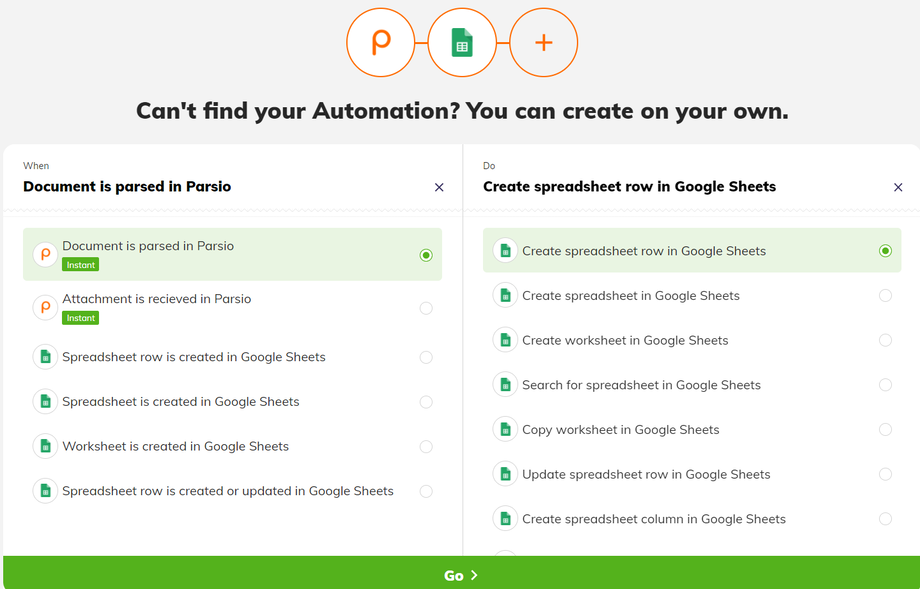Click Sheets icon beside Create spreadsheet column
920x589 pixels.
pos(505,519)
